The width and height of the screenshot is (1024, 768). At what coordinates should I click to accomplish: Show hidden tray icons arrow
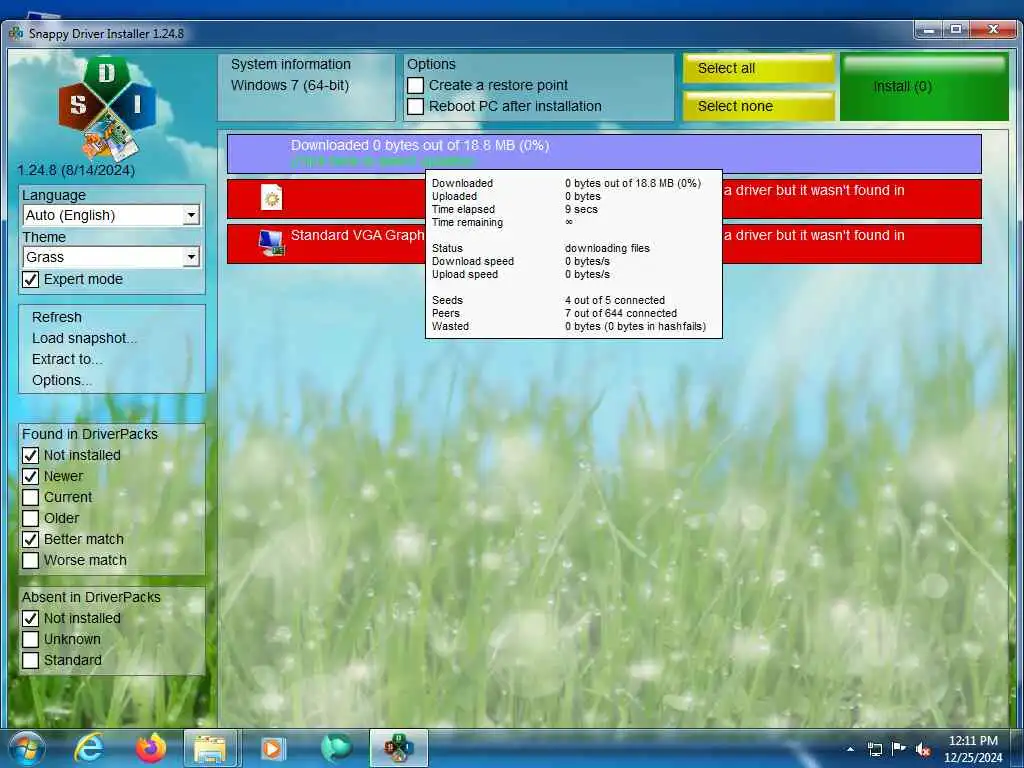click(850, 749)
